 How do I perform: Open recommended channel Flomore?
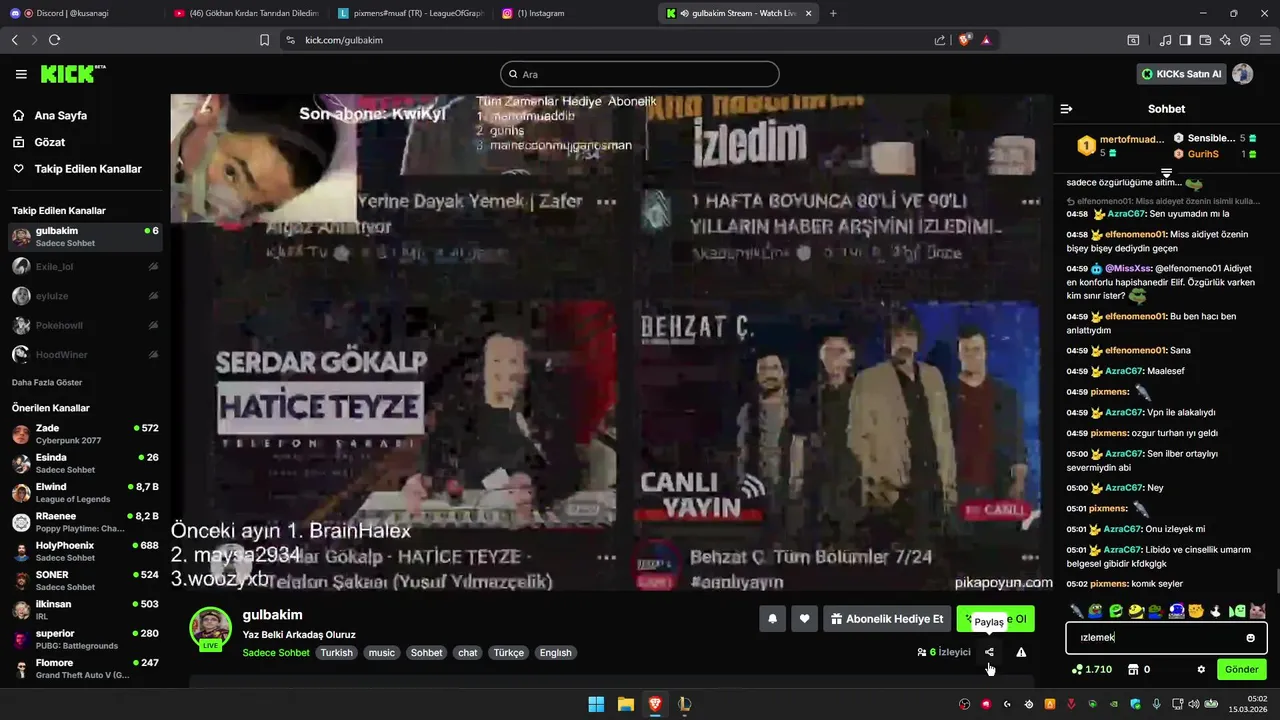[x=85, y=669]
